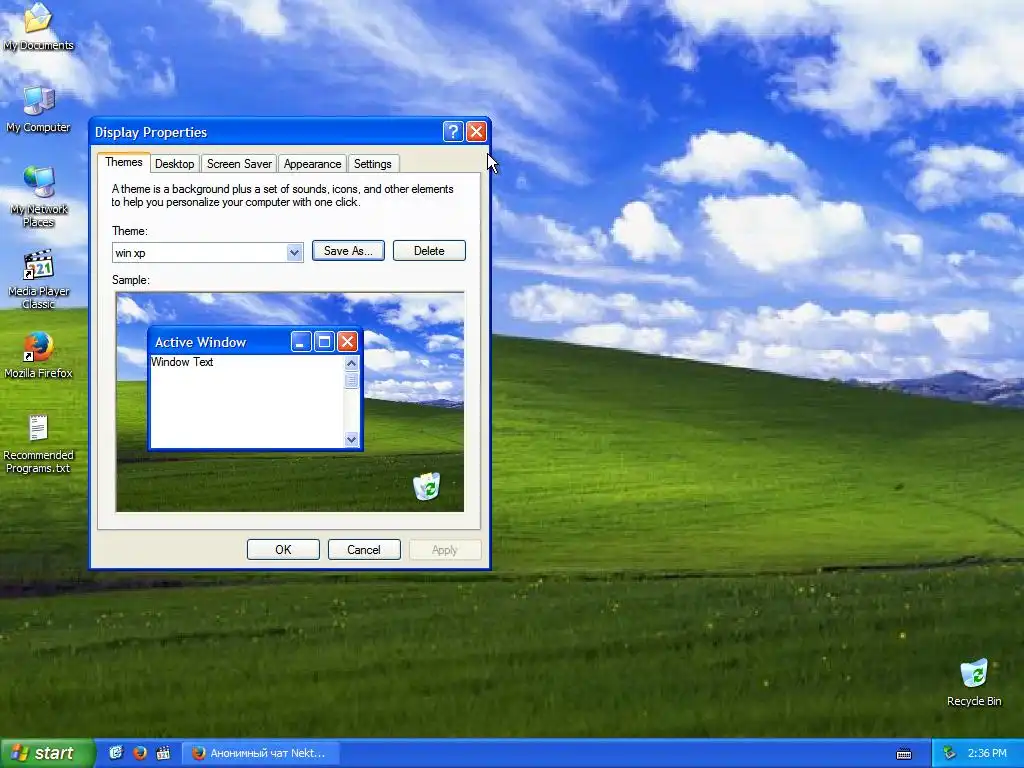Click Show Desktop quick launch icon
This screenshot has height=768, width=1024.
pos(116,753)
